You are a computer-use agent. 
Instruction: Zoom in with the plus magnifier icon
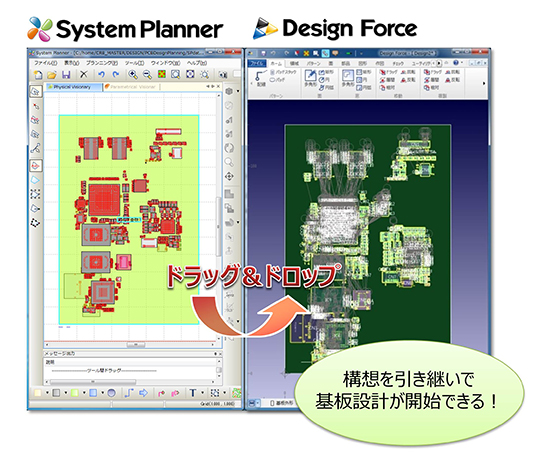(x=133, y=74)
